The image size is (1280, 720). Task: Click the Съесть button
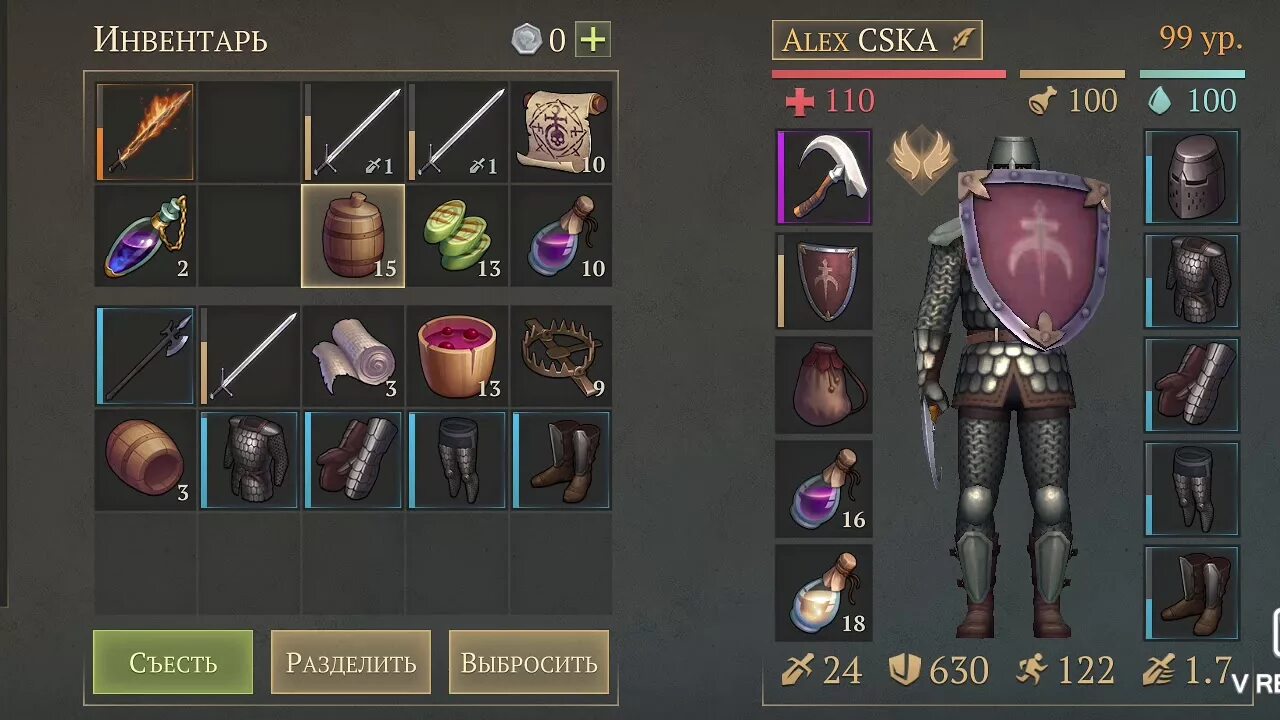pos(173,662)
